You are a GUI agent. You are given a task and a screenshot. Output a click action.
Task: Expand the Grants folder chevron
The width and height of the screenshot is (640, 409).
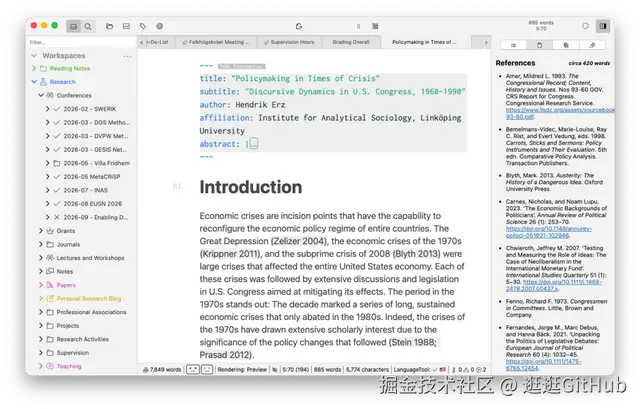click(41, 231)
